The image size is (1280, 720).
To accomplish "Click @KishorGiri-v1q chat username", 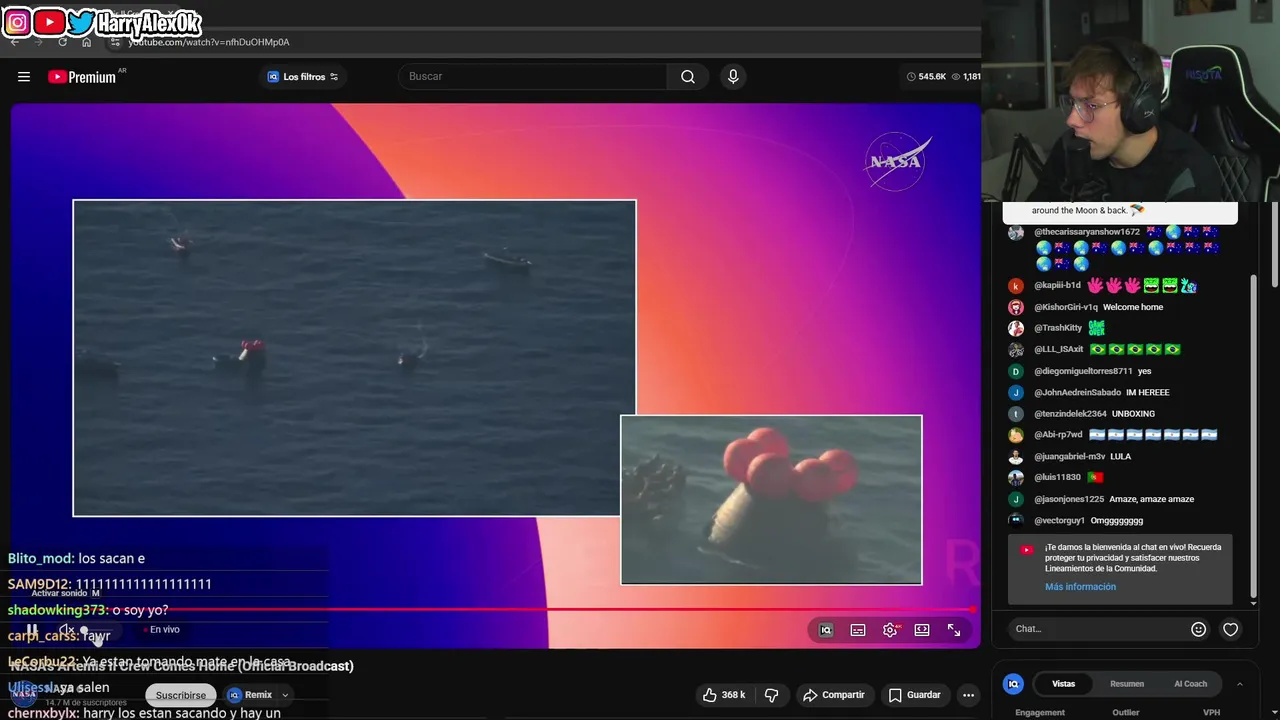I will [1066, 307].
